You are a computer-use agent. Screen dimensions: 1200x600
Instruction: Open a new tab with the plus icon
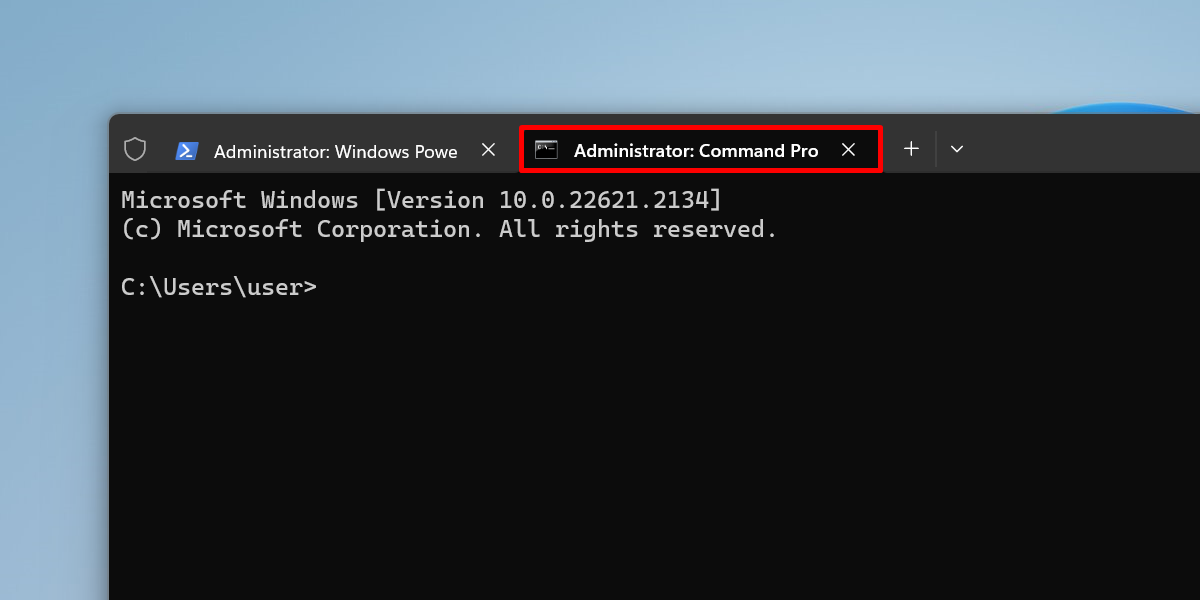[x=911, y=148]
